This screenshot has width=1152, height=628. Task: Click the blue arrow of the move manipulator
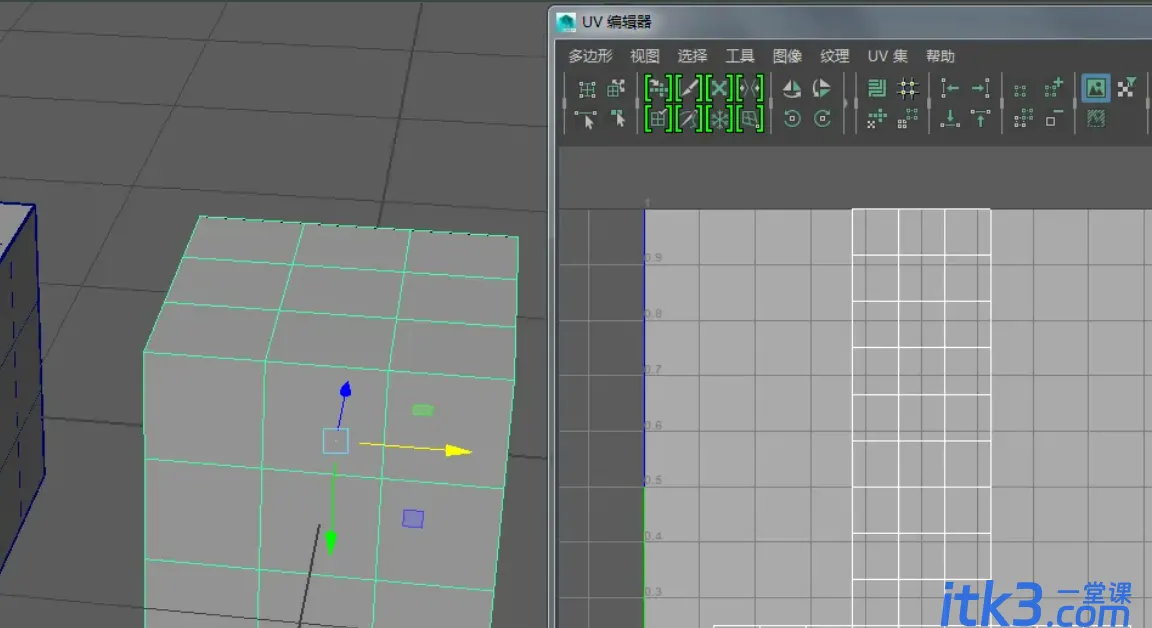[345, 389]
